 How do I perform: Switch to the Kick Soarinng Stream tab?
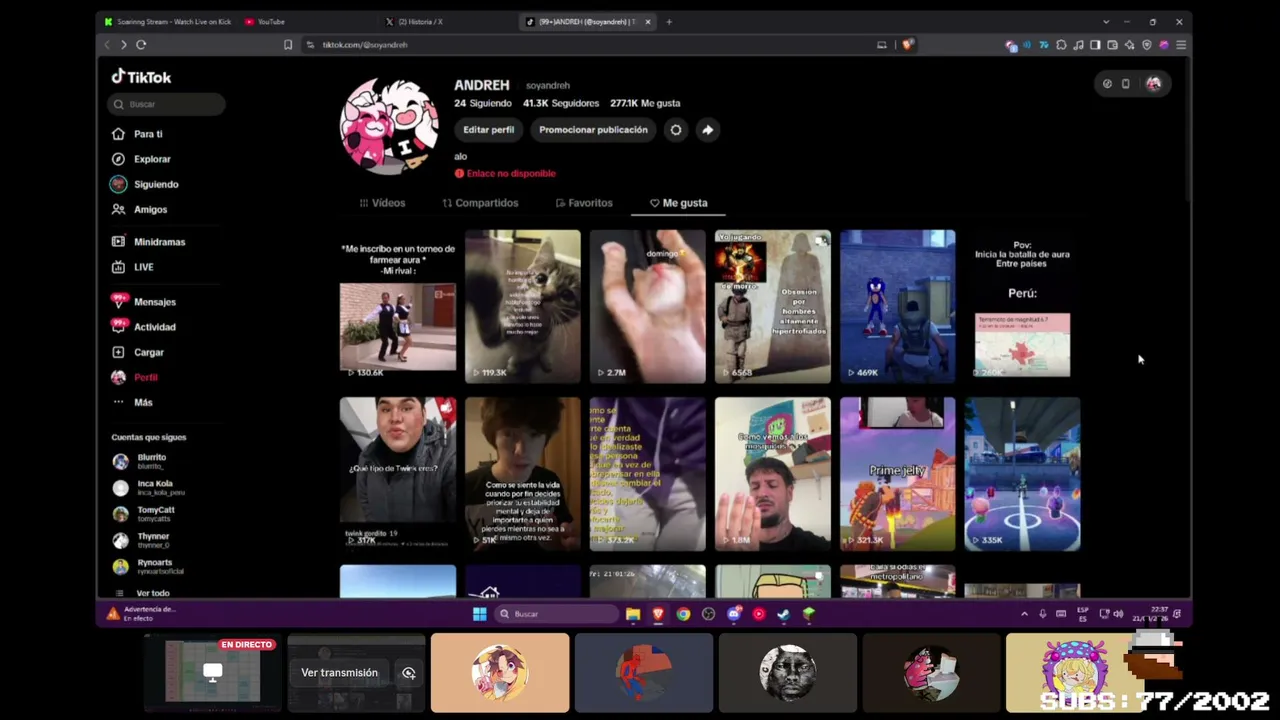(167, 22)
